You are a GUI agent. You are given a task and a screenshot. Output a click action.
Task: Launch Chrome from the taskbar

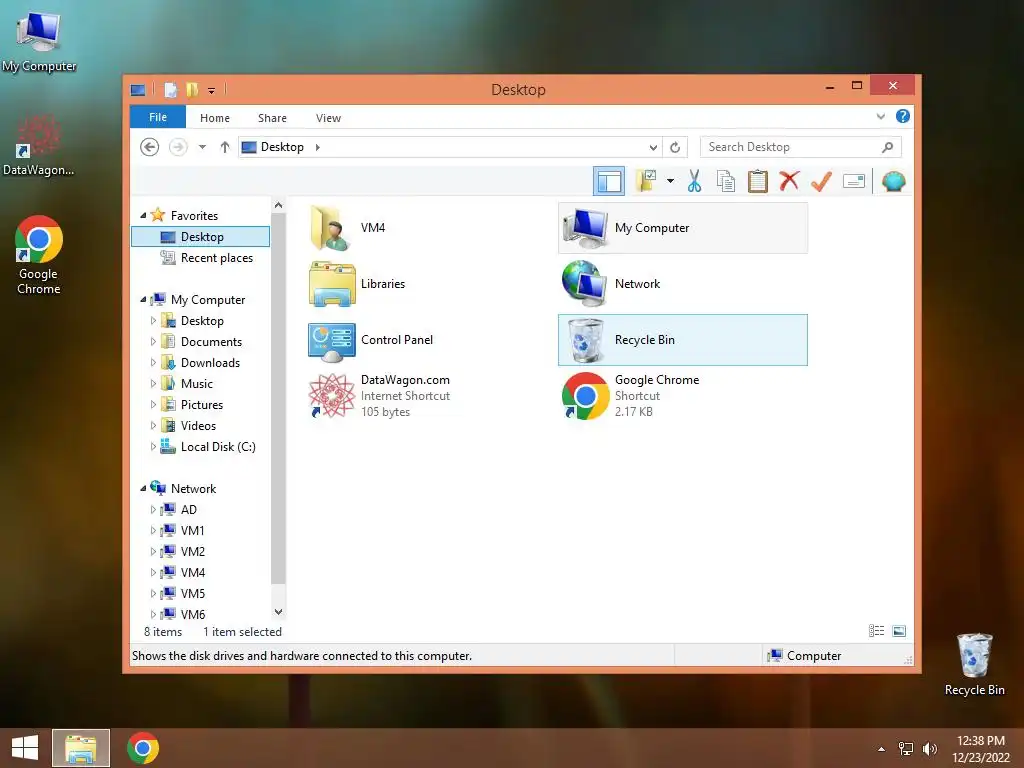pos(143,748)
